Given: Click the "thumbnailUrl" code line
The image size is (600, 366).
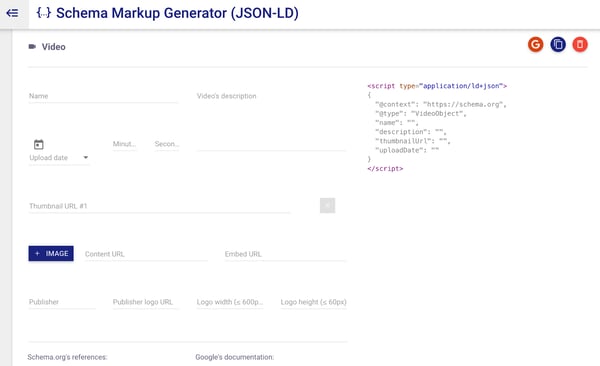Looking at the screenshot, I should pyautogui.click(x=413, y=141).
